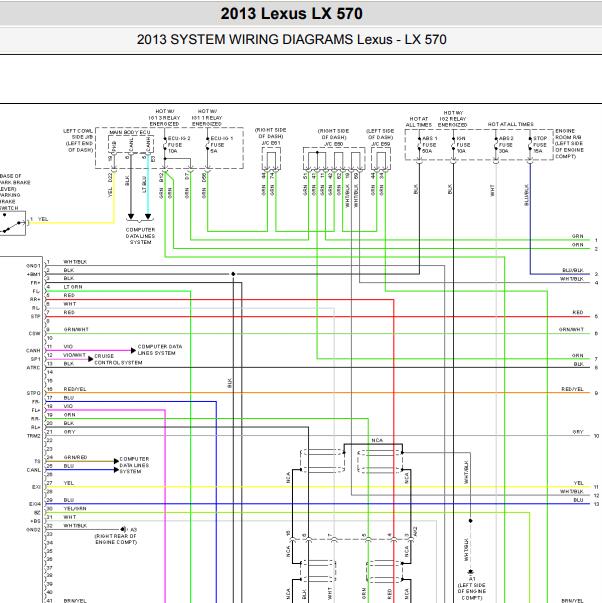Viewport: 602px width, 603px height.
Task: Click the 'HOT W/ IG2 RELAY ENERGIZED' header
Action: (x=453, y=119)
